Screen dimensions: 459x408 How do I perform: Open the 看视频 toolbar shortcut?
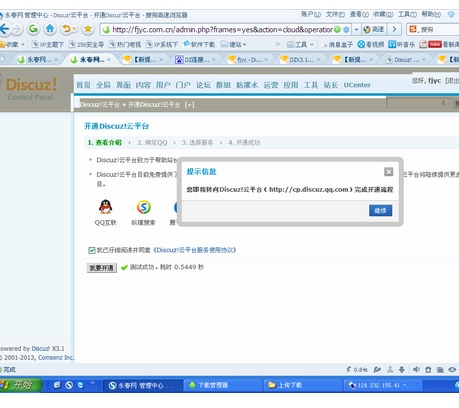371,44
